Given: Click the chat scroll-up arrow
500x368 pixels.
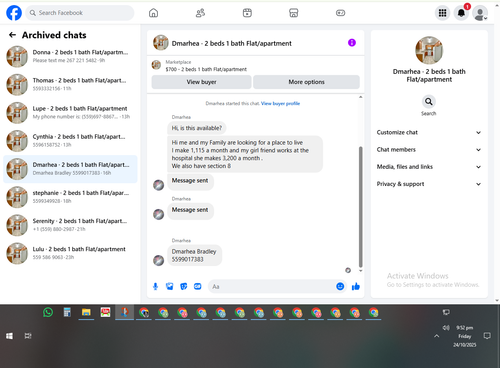Looking at the screenshot, I should tap(360, 97).
